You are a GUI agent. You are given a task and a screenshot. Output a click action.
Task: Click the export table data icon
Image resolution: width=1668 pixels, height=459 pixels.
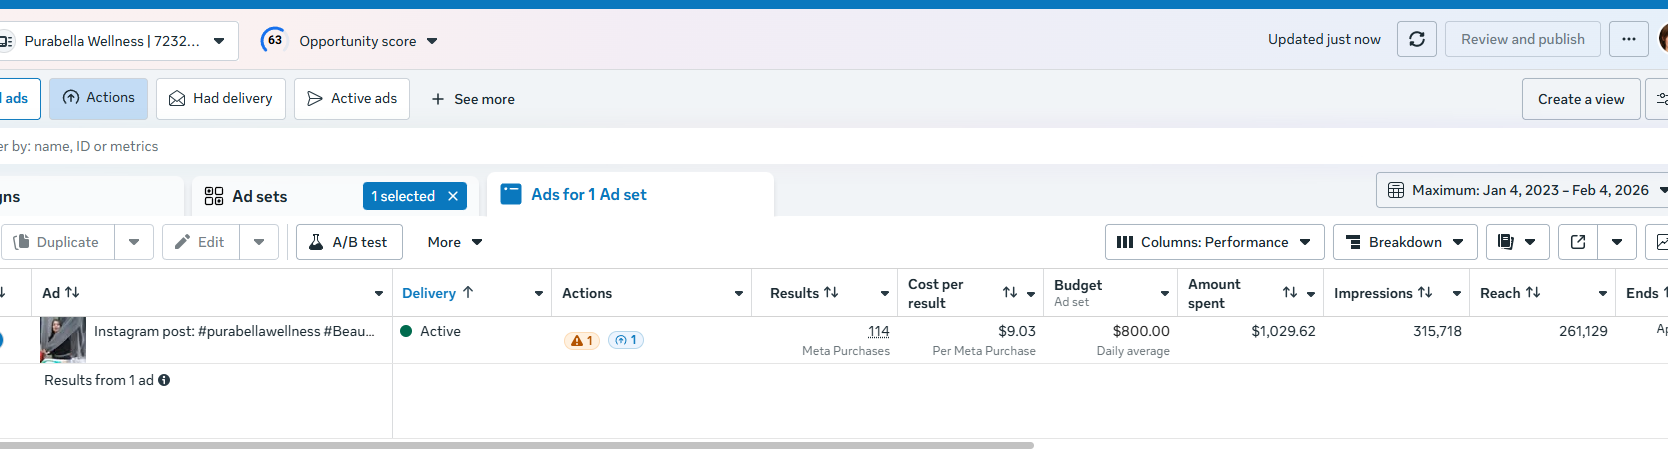[1578, 242]
